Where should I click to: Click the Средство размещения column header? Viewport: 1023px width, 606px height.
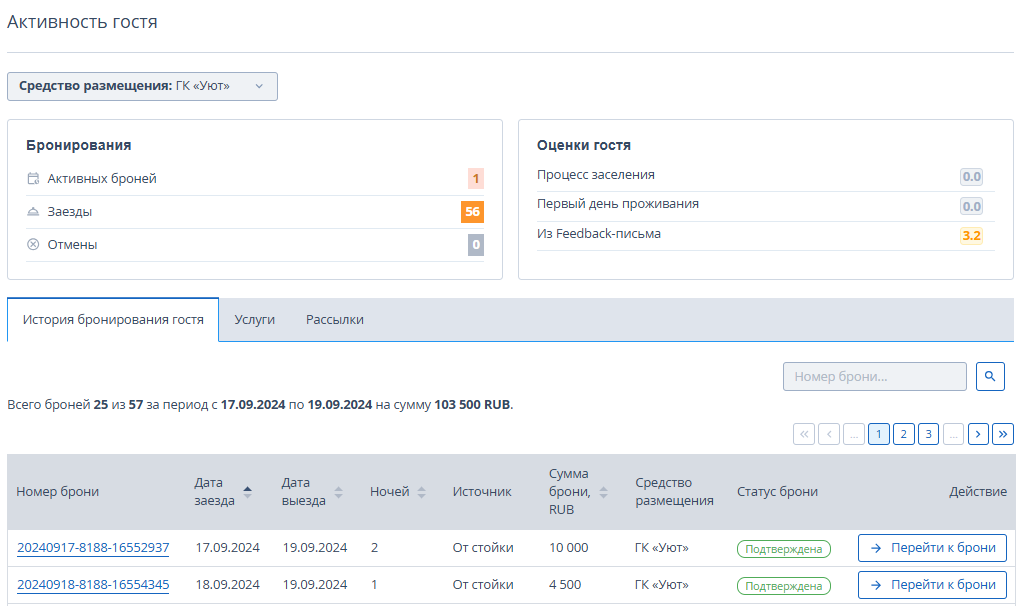coord(675,492)
